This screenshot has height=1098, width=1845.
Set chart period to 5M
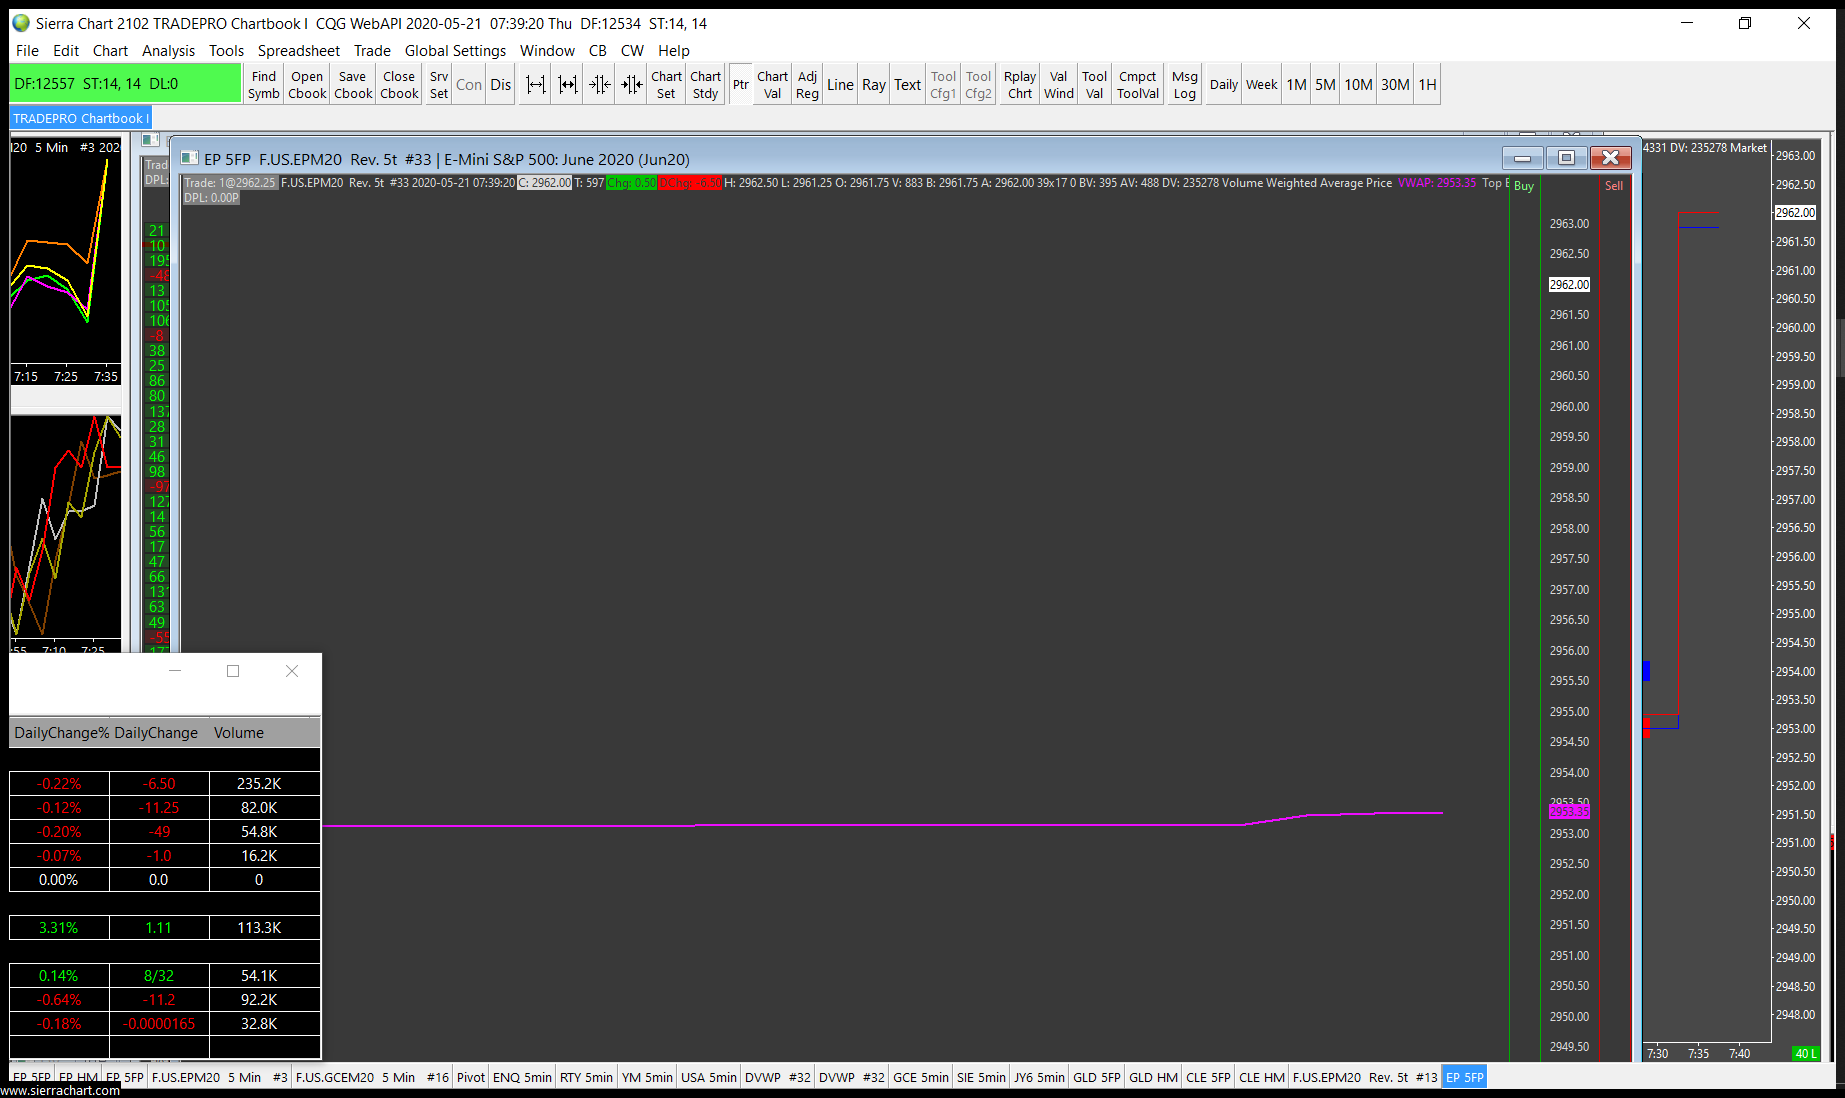tap(1325, 85)
